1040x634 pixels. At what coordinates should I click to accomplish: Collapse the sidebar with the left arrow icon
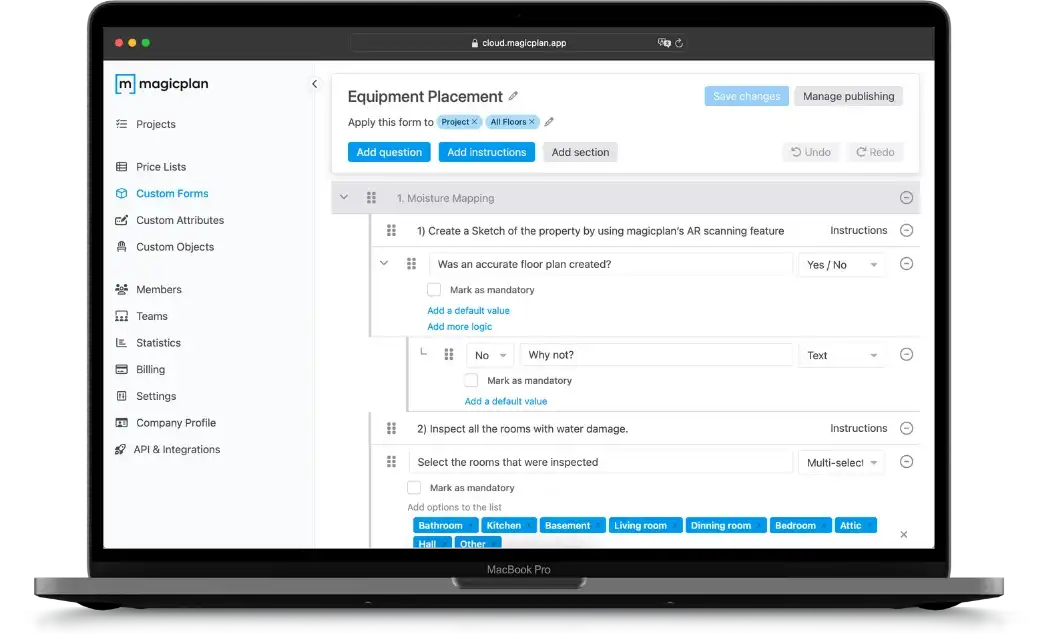tap(314, 84)
